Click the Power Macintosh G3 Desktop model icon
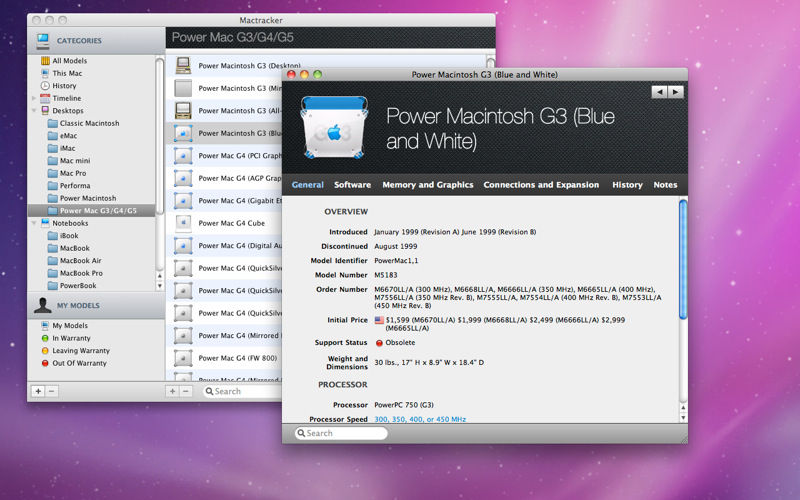The width and height of the screenshot is (800, 500). tap(183, 66)
